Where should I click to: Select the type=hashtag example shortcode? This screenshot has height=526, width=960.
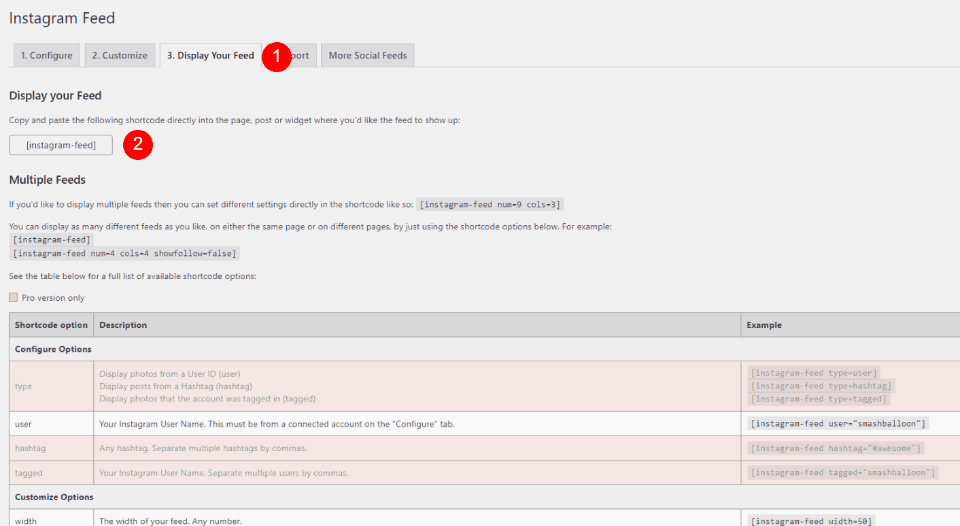[x=821, y=386]
